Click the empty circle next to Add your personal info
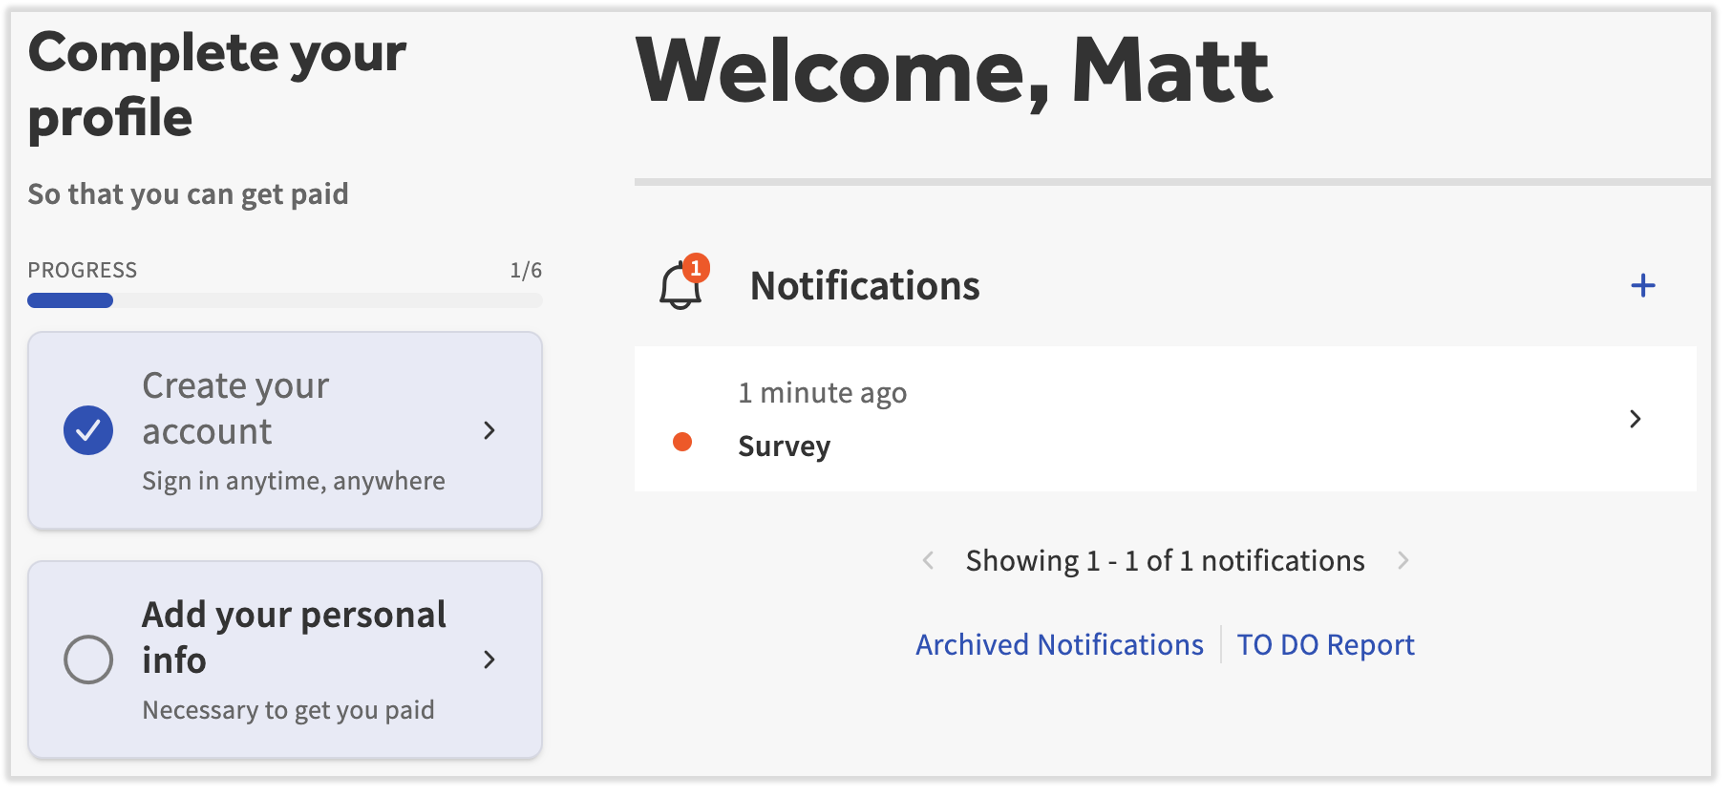 88,660
